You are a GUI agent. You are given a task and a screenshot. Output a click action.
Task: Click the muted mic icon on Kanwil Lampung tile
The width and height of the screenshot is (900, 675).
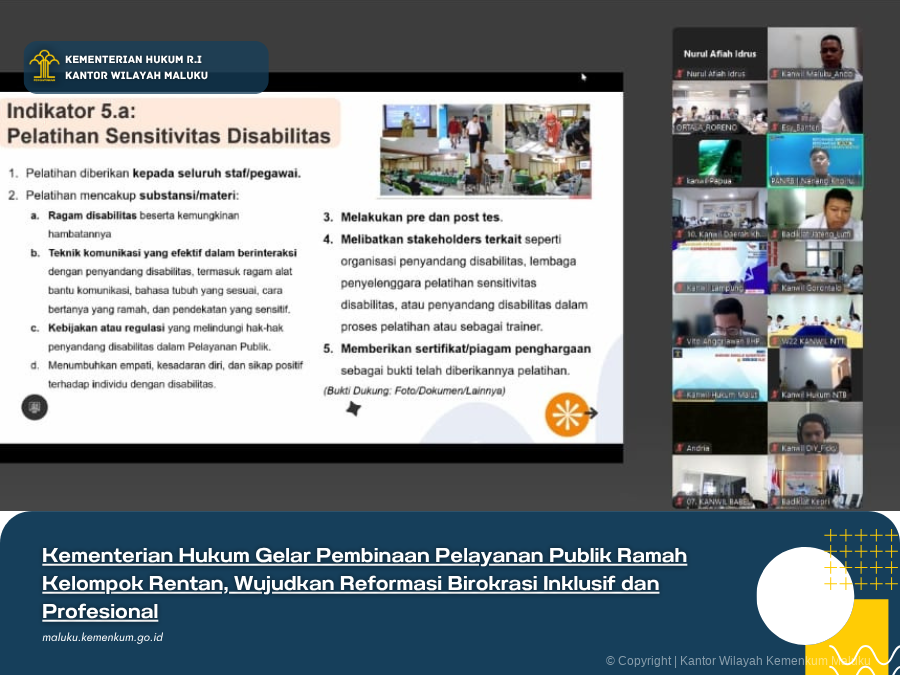(x=680, y=288)
